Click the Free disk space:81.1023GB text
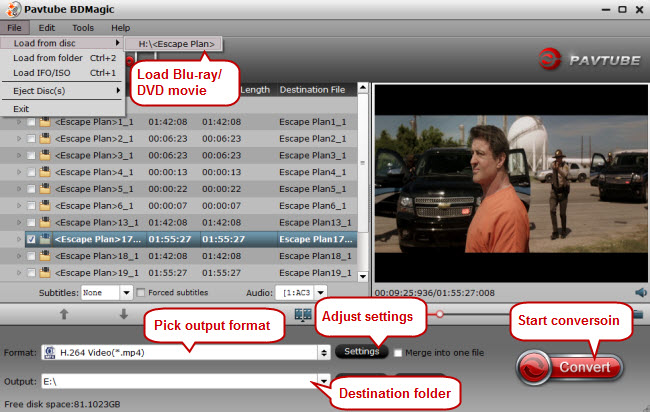Image resolution: width=650 pixels, height=412 pixels. pyautogui.click(x=62, y=404)
